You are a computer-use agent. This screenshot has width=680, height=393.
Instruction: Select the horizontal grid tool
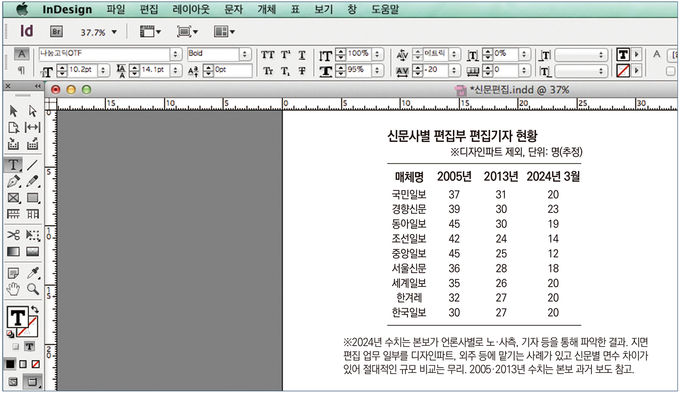(x=13, y=214)
